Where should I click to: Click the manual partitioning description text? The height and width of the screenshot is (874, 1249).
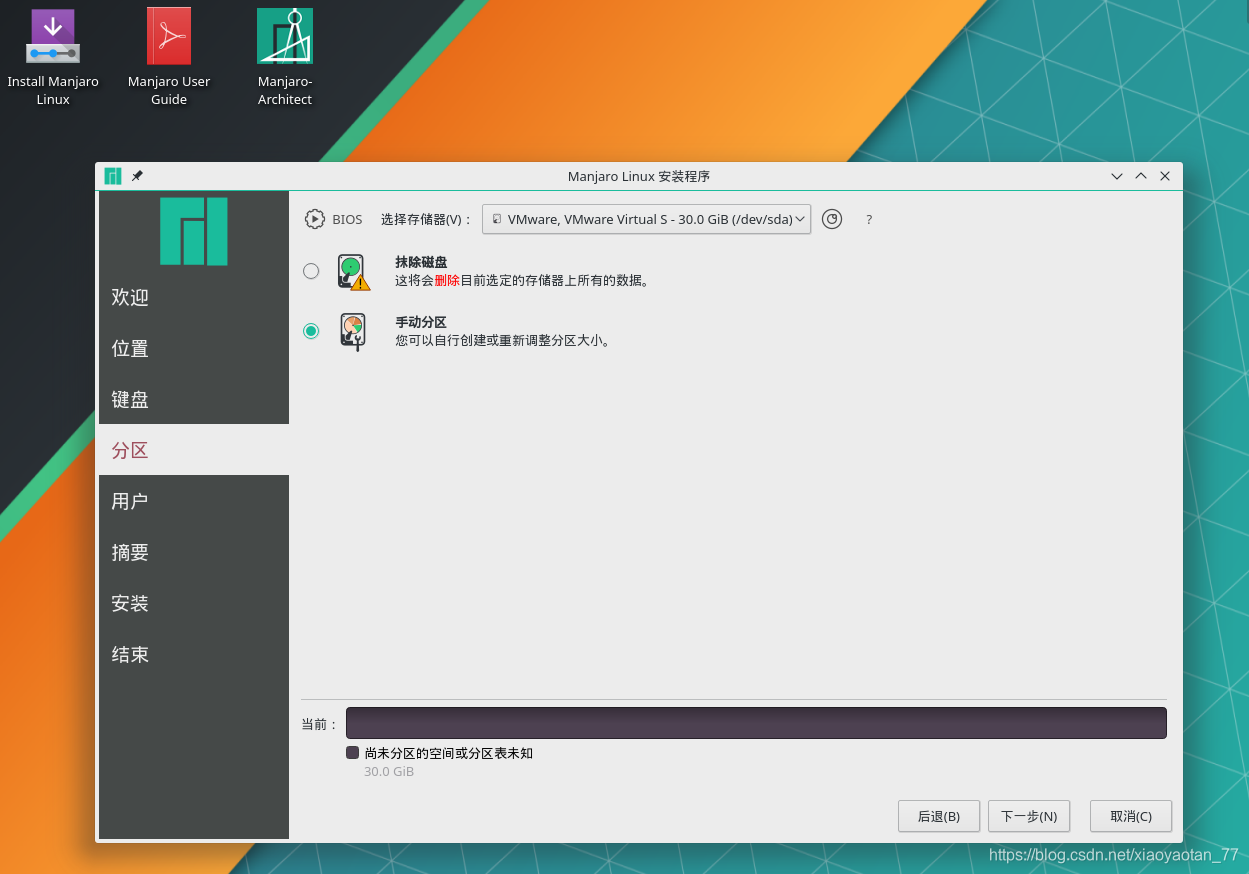503,340
